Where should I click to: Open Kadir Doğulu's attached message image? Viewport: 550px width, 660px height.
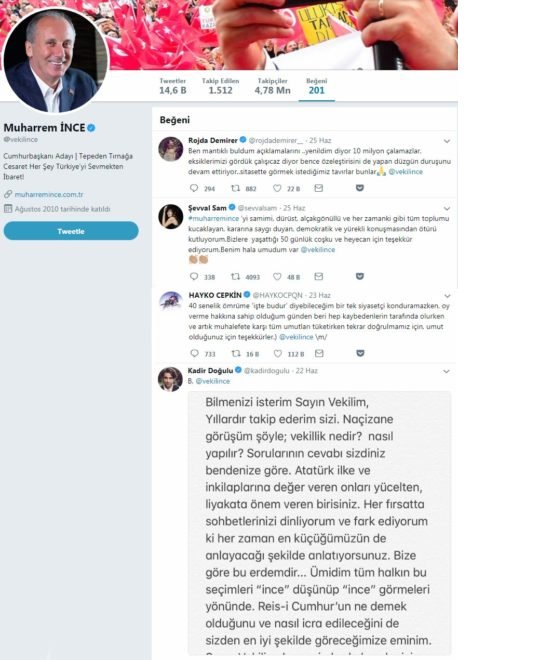319,523
